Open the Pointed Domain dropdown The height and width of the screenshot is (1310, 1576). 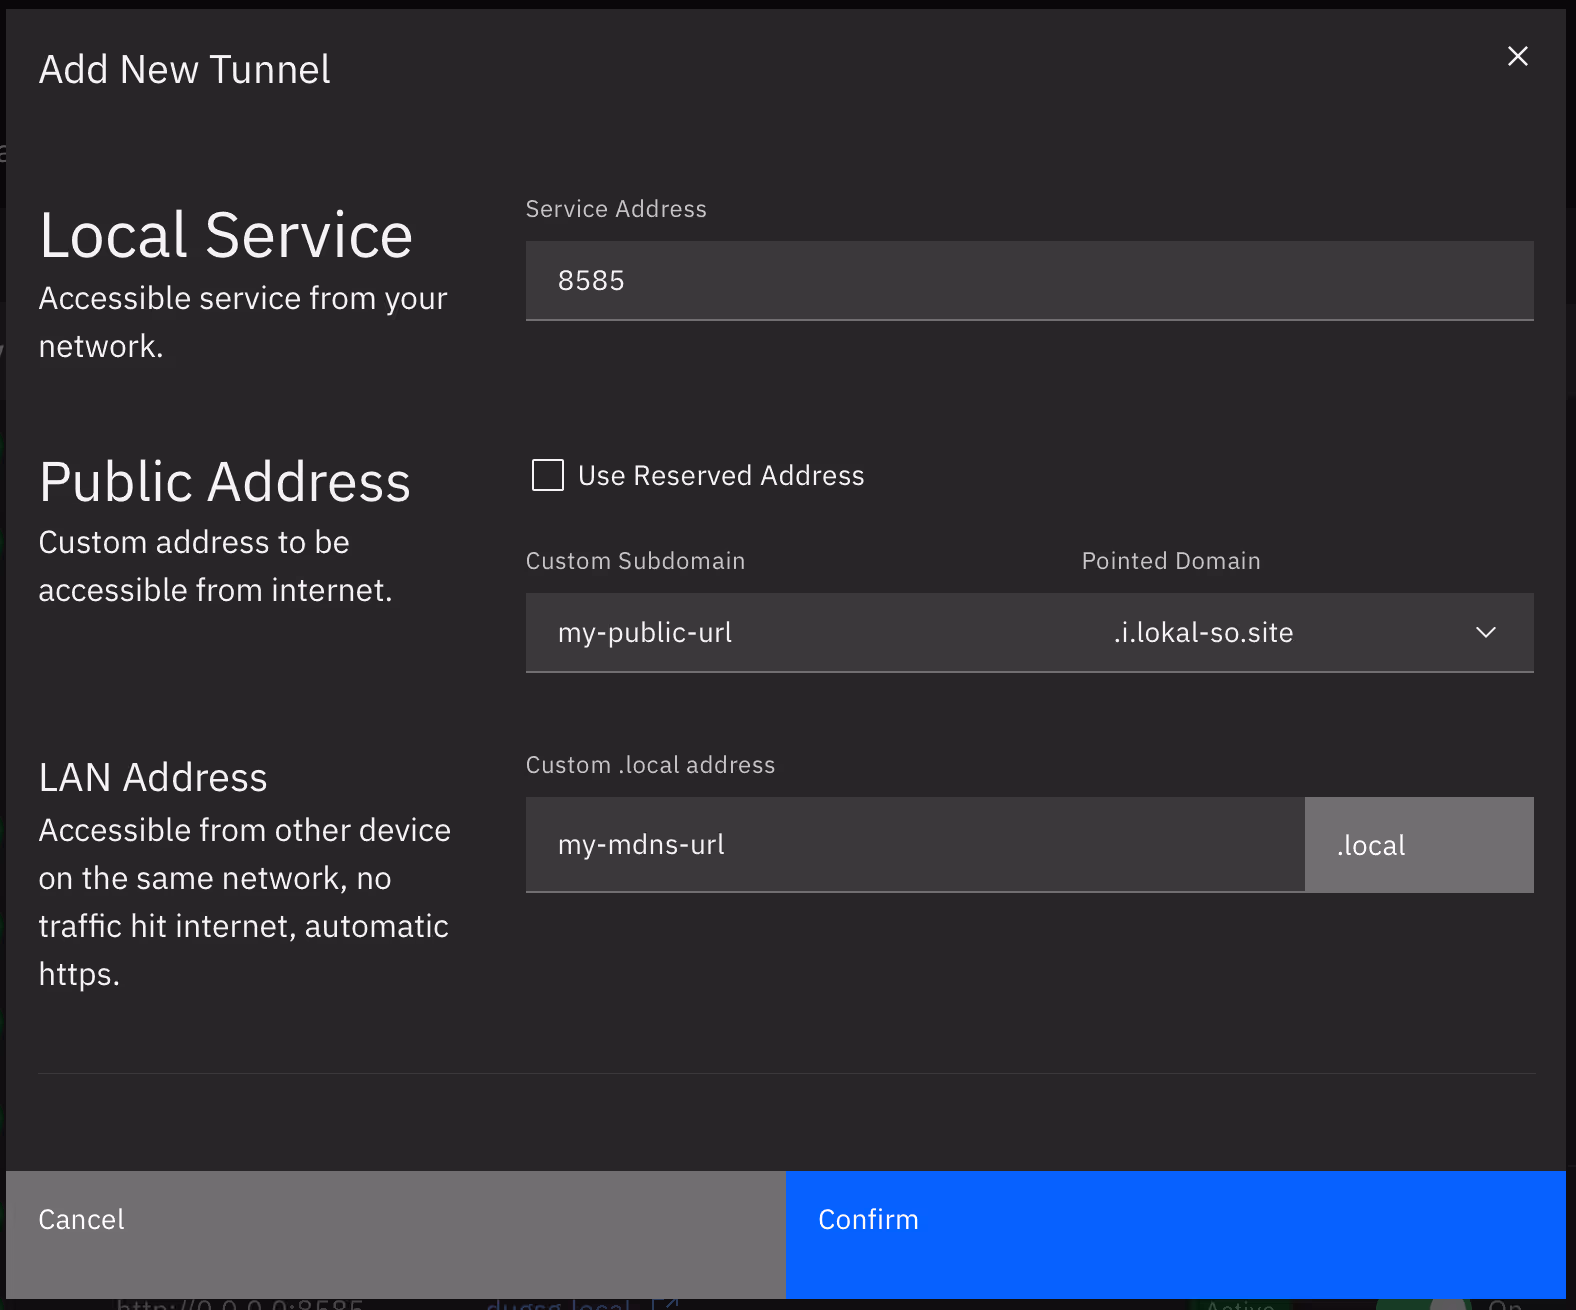[x=1307, y=632]
